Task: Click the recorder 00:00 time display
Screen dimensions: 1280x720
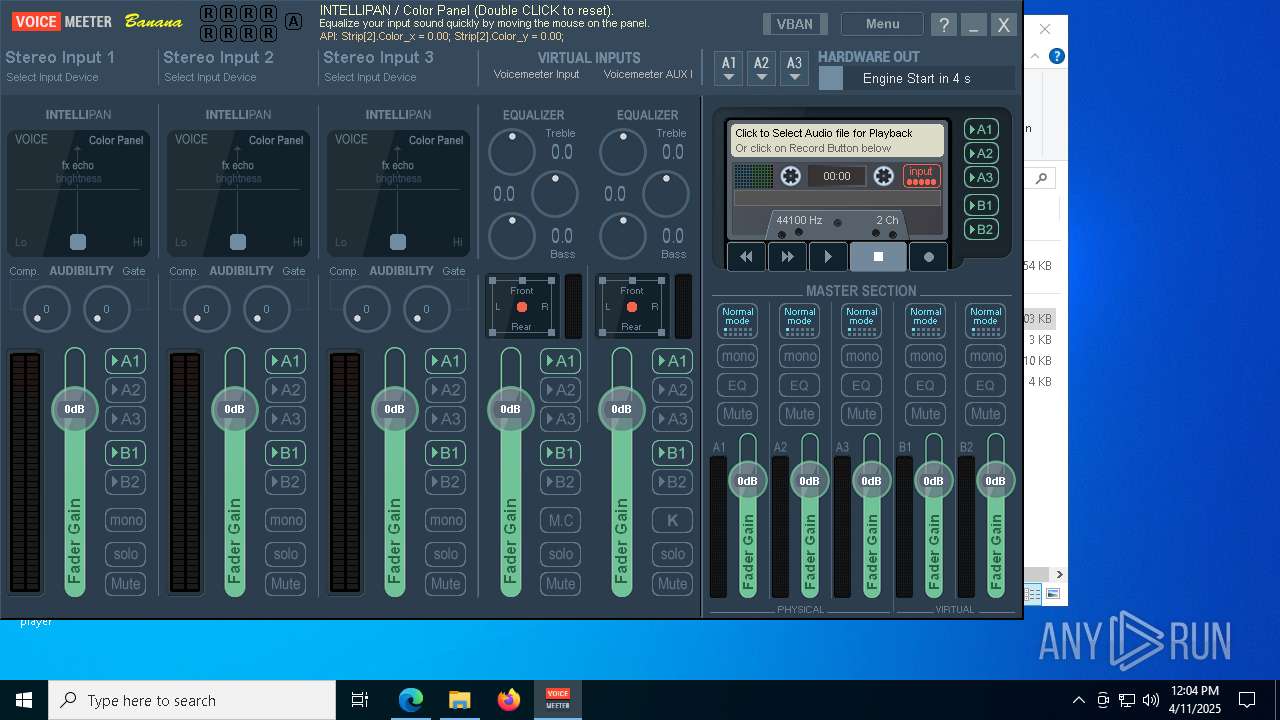Action: (x=837, y=176)
